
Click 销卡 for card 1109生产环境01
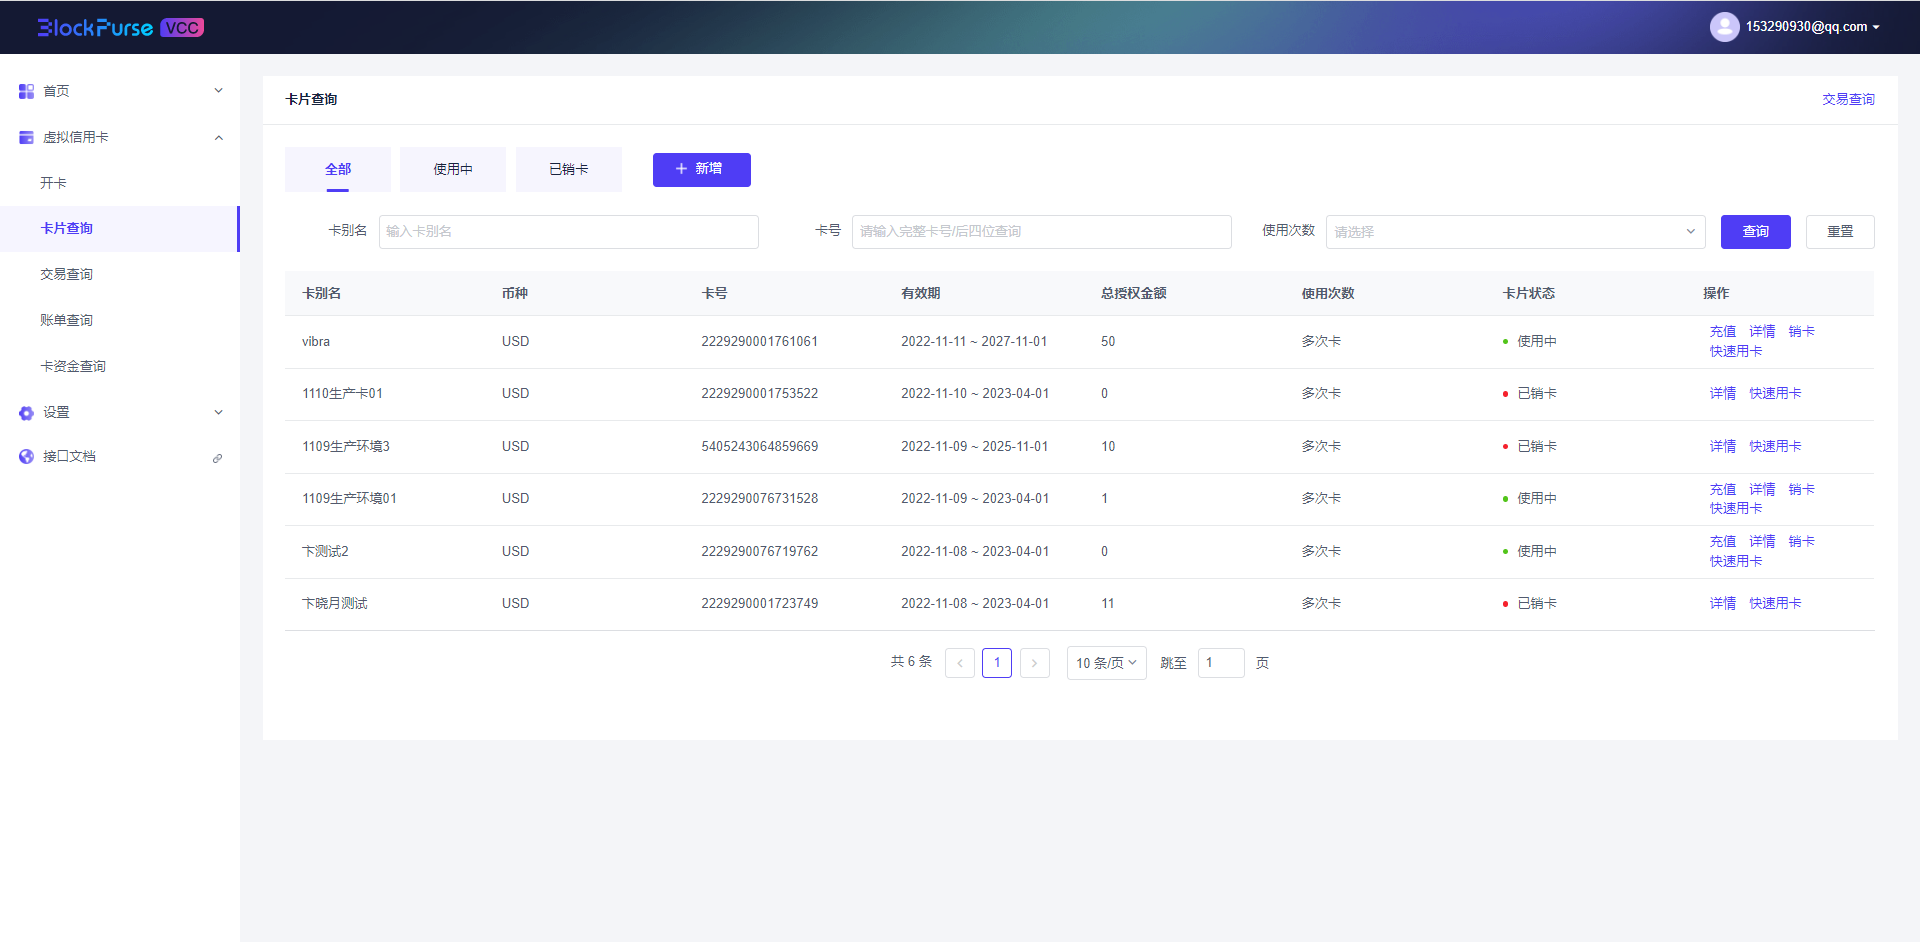(1802, 489)
